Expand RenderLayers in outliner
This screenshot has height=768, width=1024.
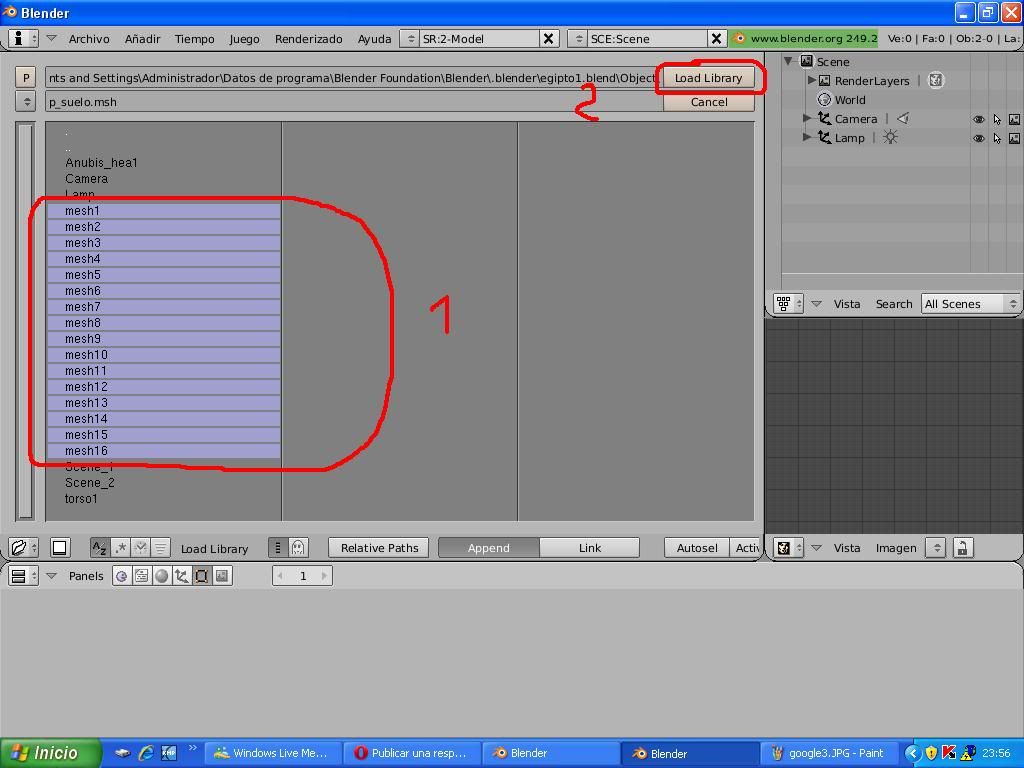[812, 80]
